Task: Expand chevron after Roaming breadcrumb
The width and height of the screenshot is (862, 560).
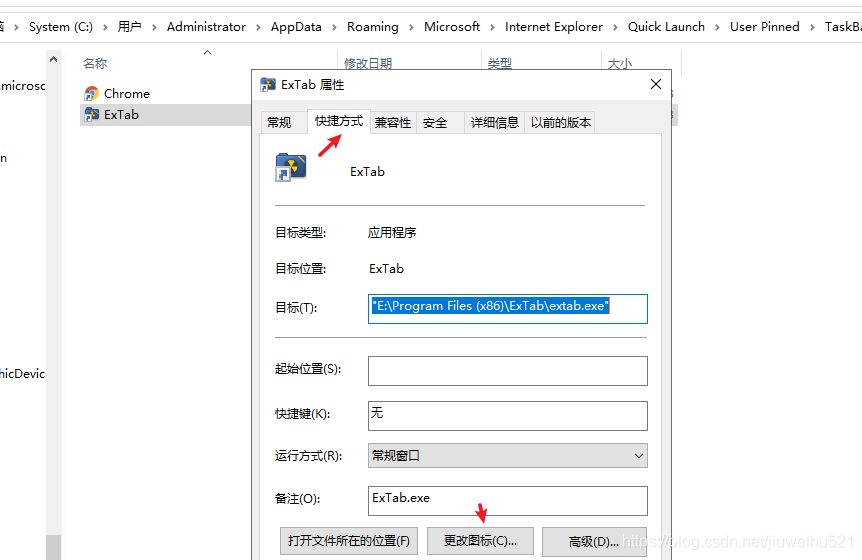Action: pos(411,27)
